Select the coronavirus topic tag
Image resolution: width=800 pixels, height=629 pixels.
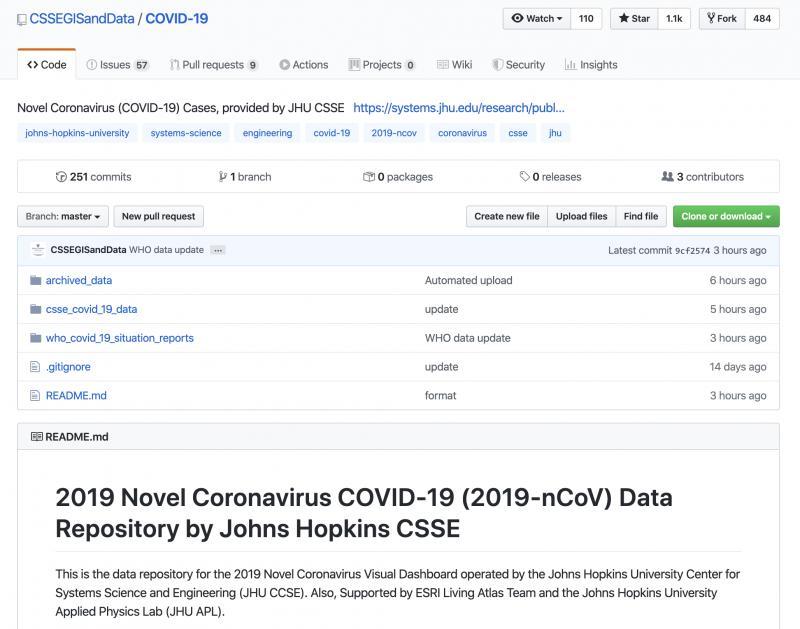click(462, 133)
